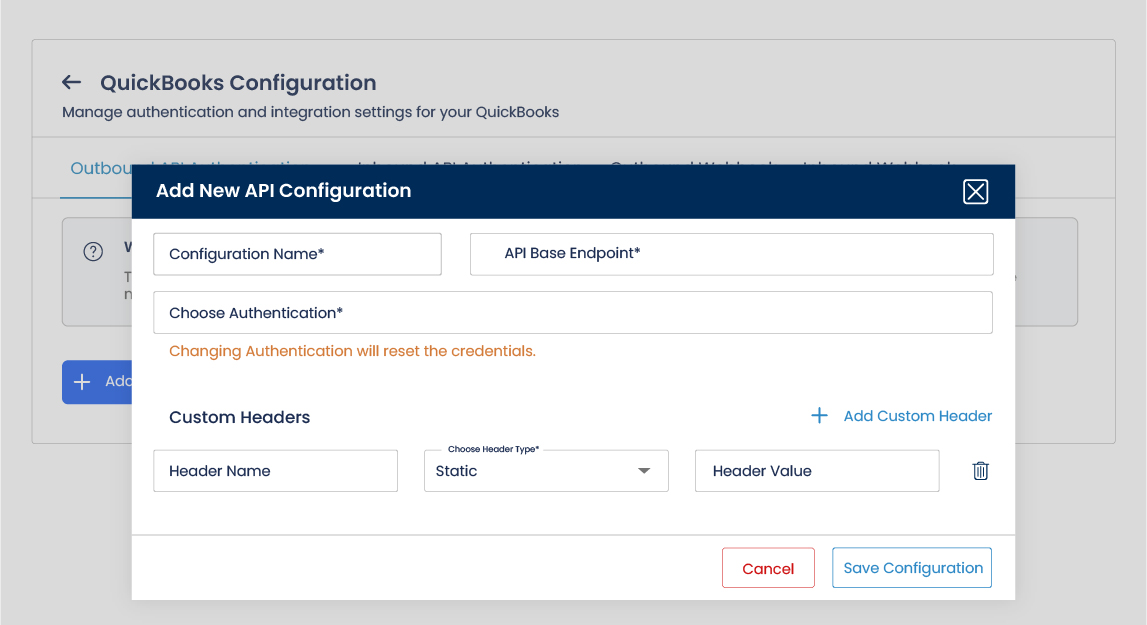Click the Save Configuration button
Viewport: 1147px width, 625px height.
911,568
